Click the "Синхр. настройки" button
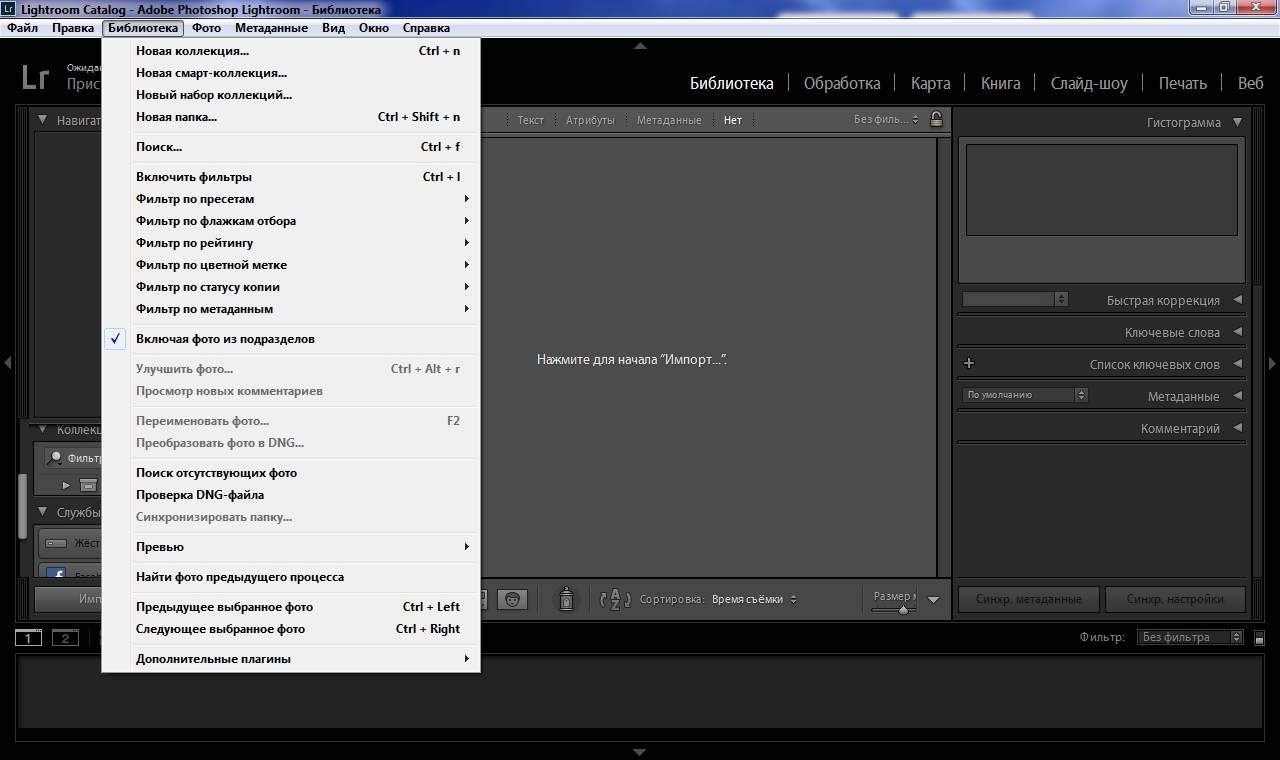Viewport: 1280px width, 760px height. tap(1175, 599)
